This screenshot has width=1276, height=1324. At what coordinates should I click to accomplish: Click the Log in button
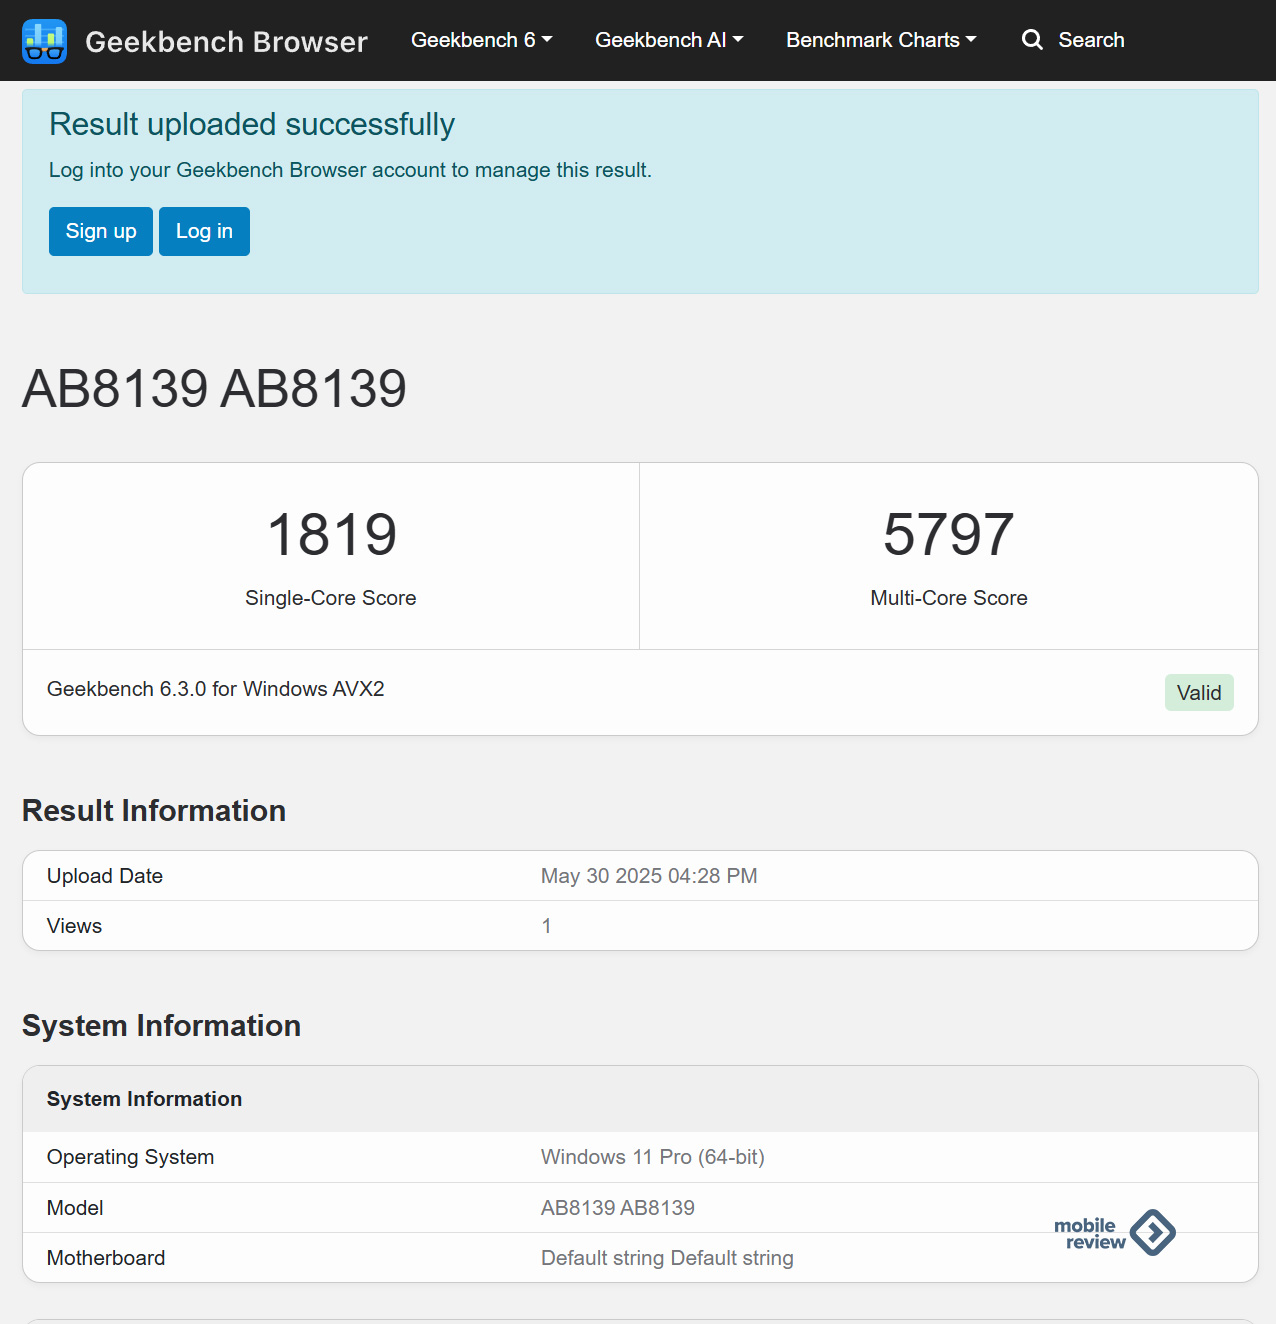point(204,231)
